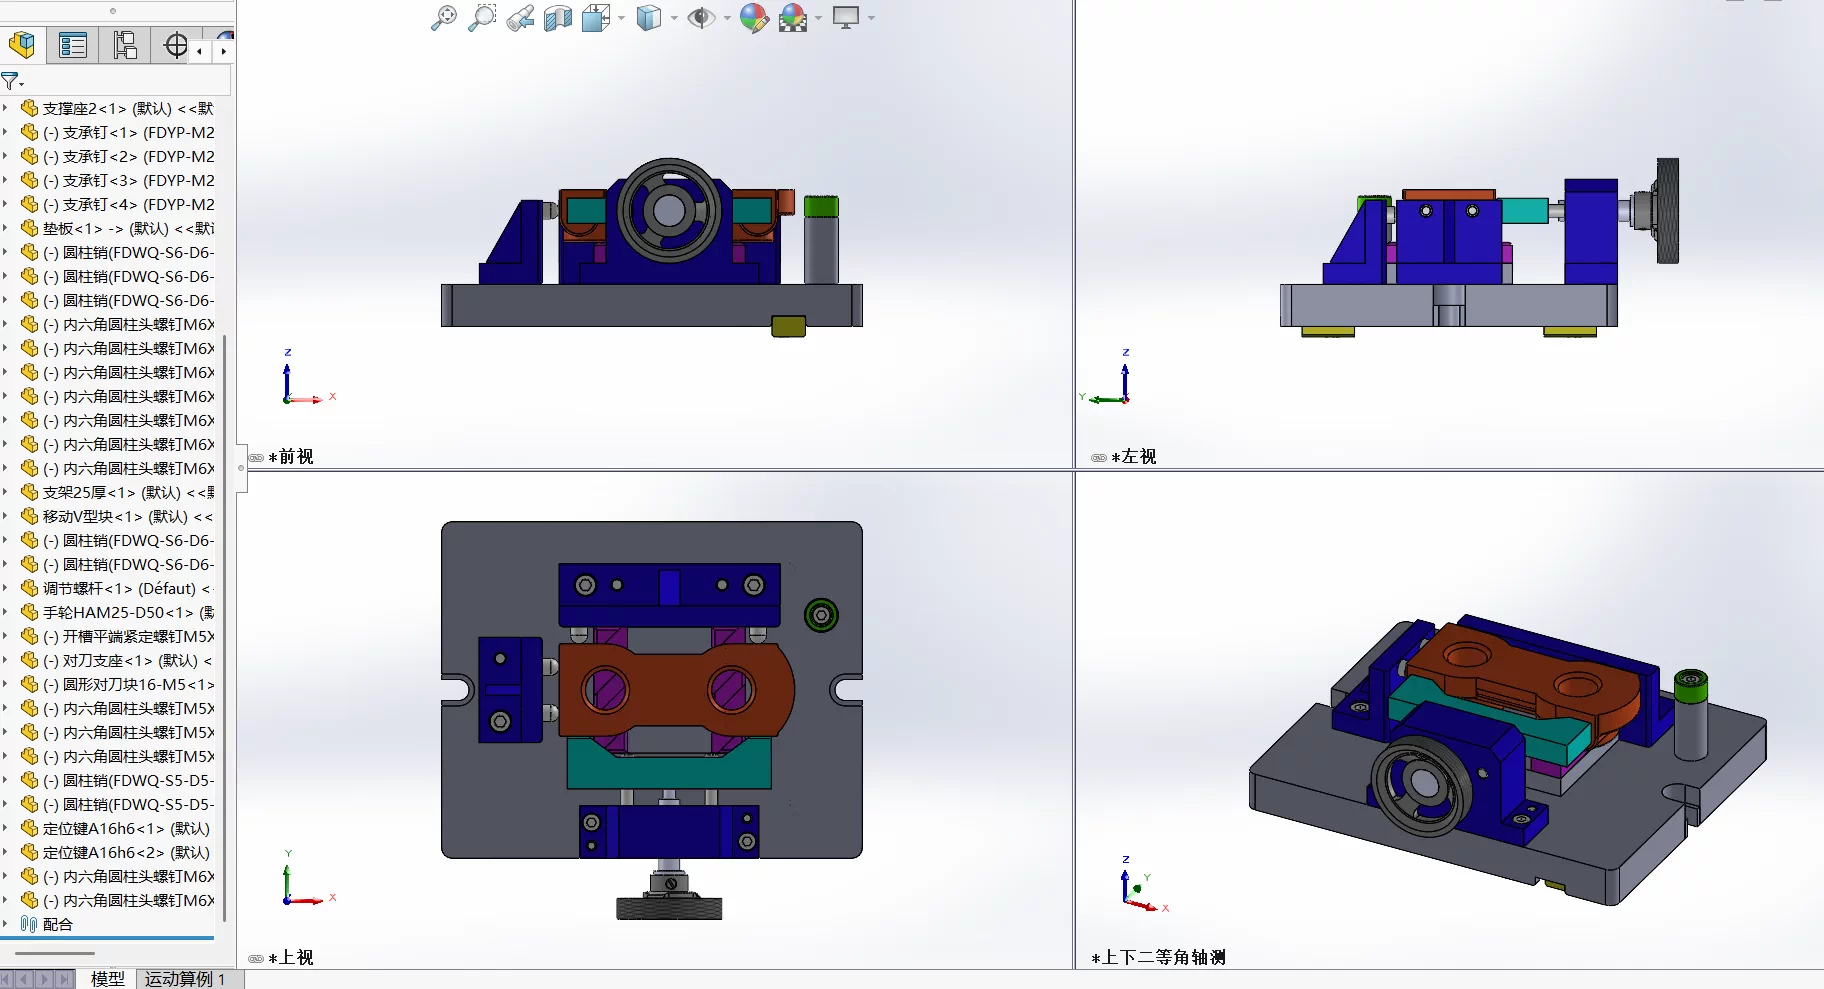This screenshot has height=989, width=1824.
Task: Toggle the Hide/Show Items eye icon
Action: point(701,18)
